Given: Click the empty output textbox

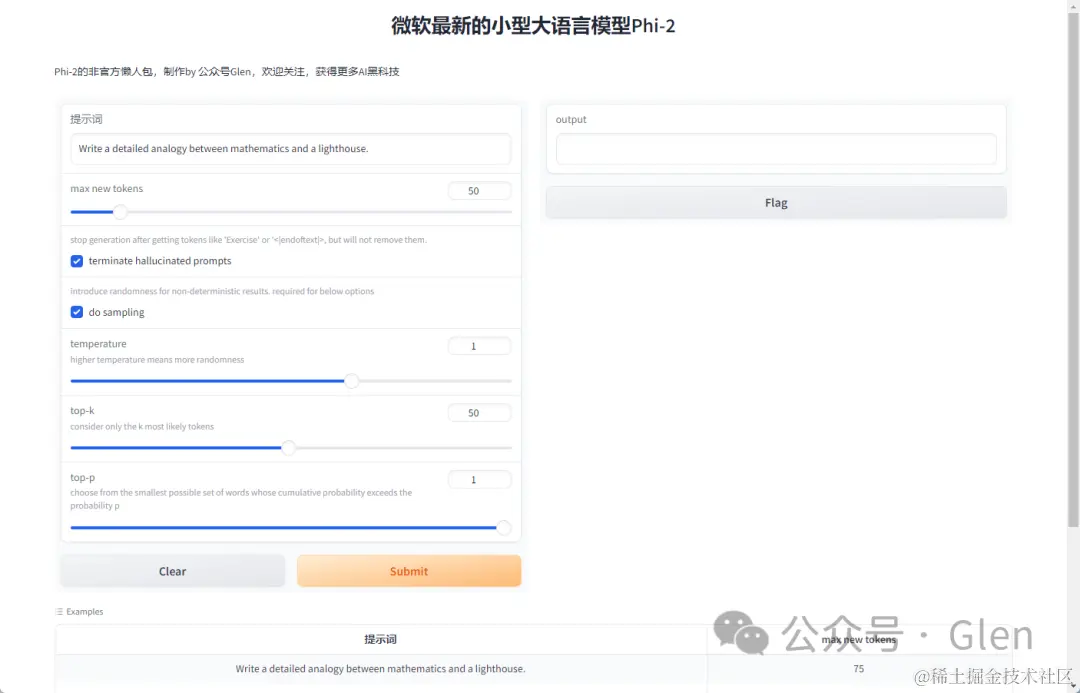Looking at the screenshot, I should (x=776, y=149).
